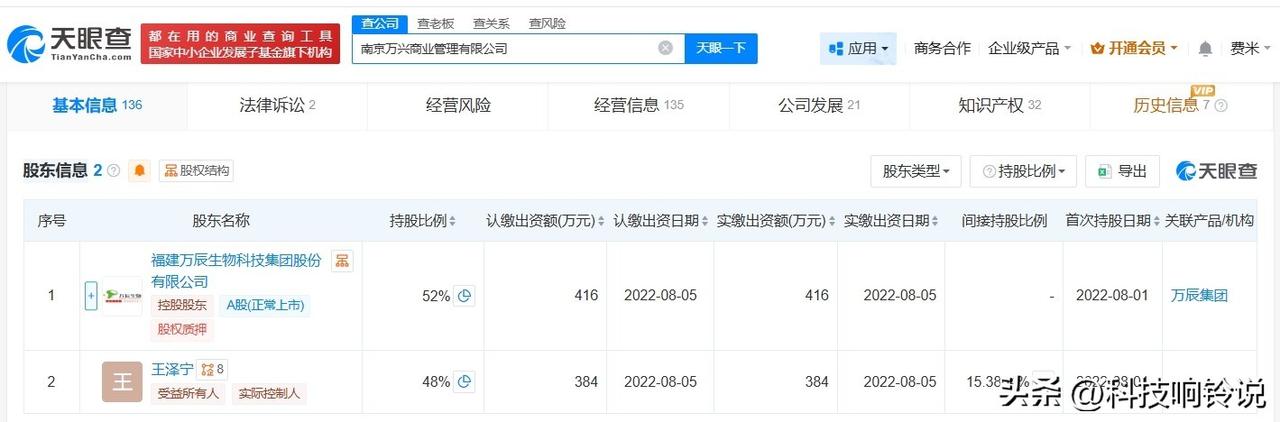Click the A股(正常上市) tag

(265, 306)
